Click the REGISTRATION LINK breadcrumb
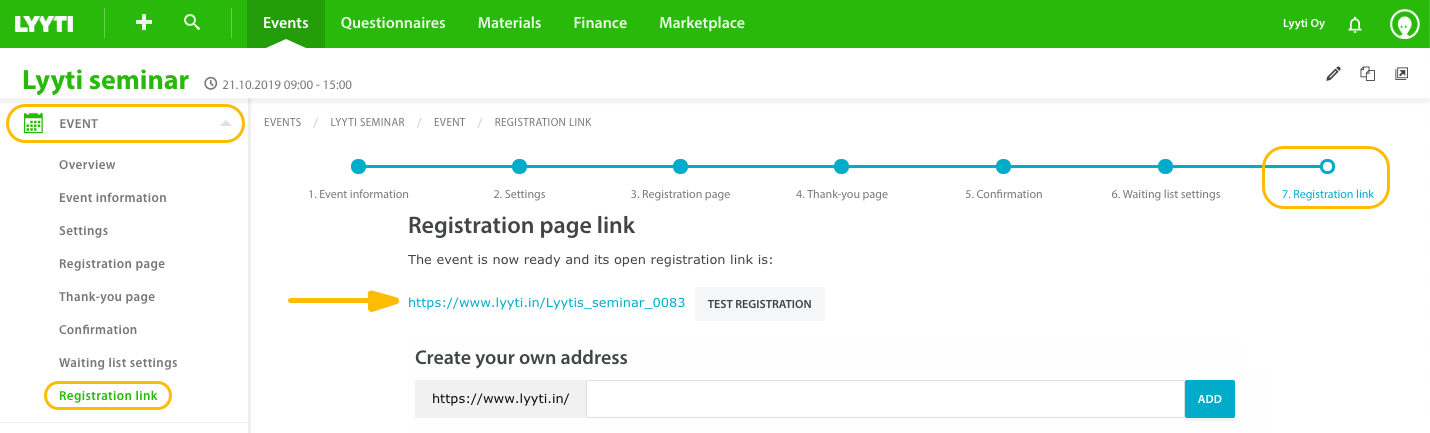Viewport: 1430px width, 433px height. (543, 122)
